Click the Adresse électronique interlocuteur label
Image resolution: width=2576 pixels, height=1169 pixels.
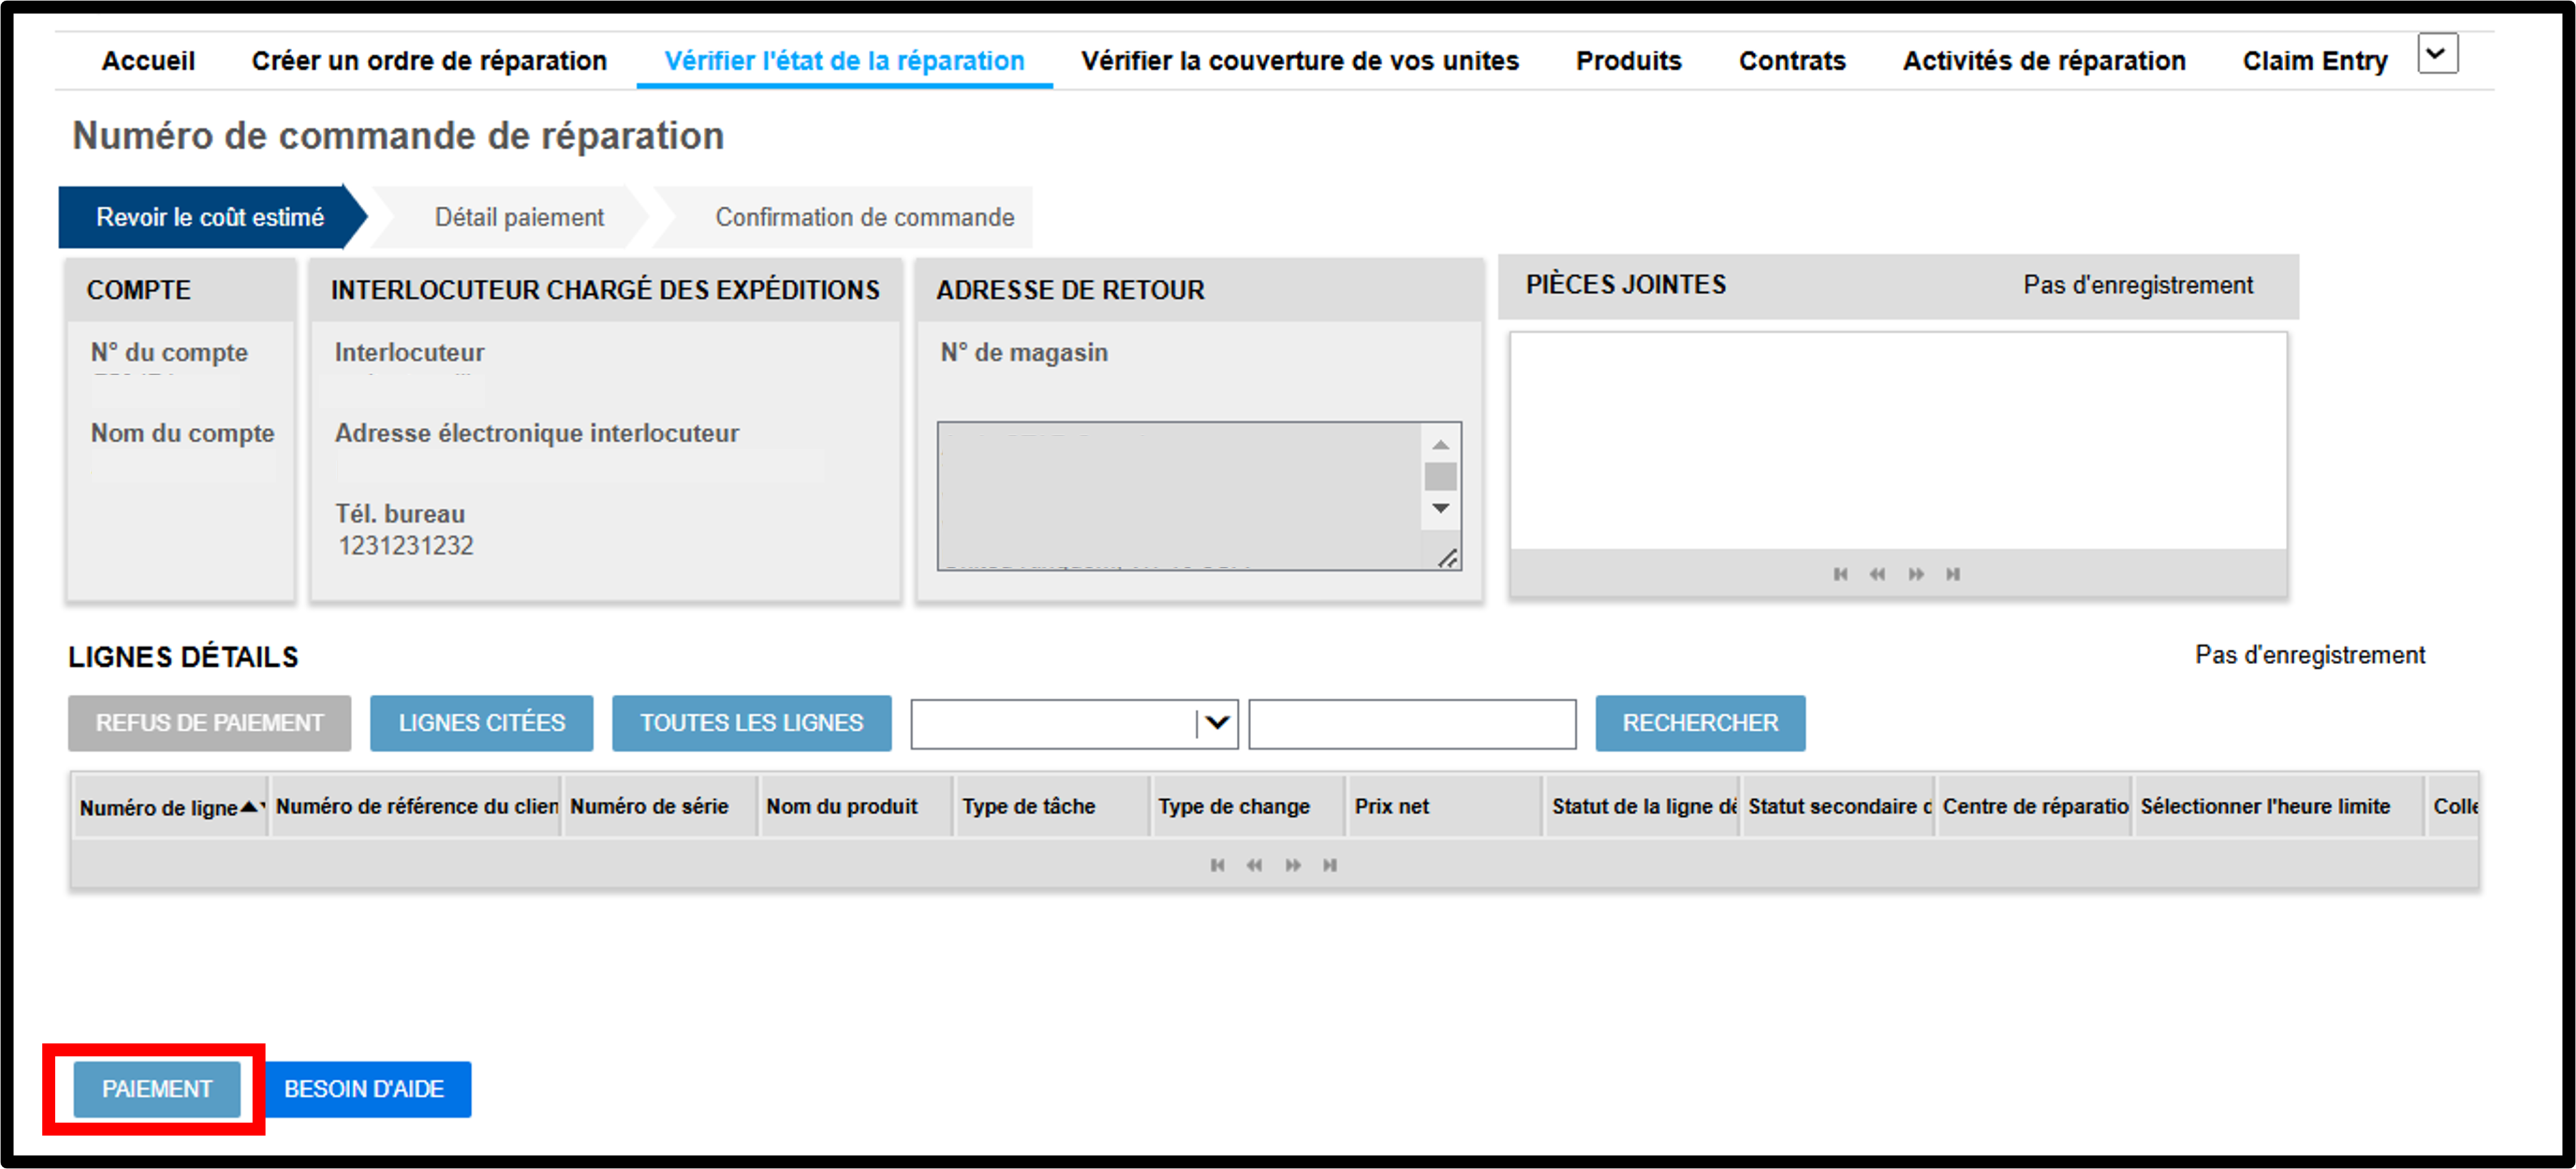pos(537,433)
